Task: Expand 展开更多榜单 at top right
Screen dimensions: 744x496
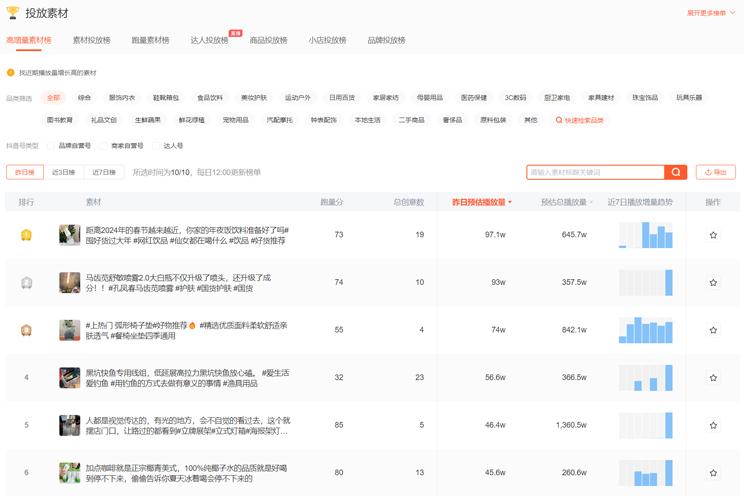Action: point(712,13)
